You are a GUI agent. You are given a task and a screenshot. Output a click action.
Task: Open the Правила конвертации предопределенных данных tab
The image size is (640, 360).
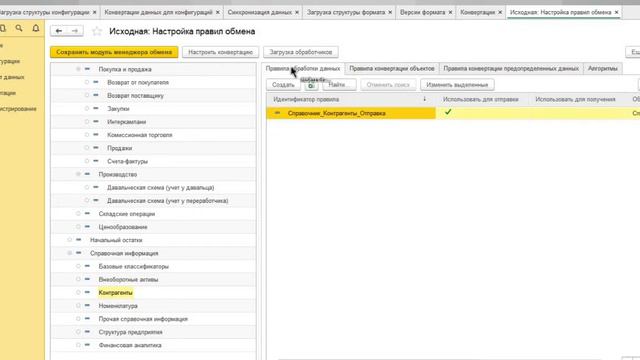click(x=511, y=69)
